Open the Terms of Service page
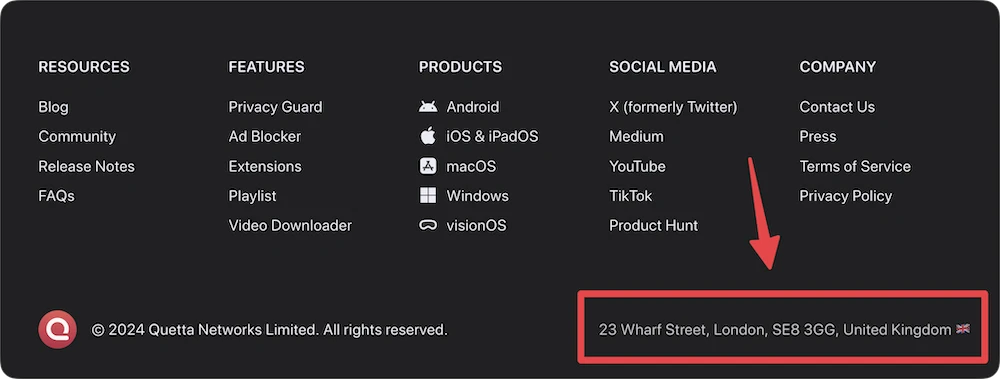Screen dimensions: 1000x379 pyautogui.click(x=855, y=166)
